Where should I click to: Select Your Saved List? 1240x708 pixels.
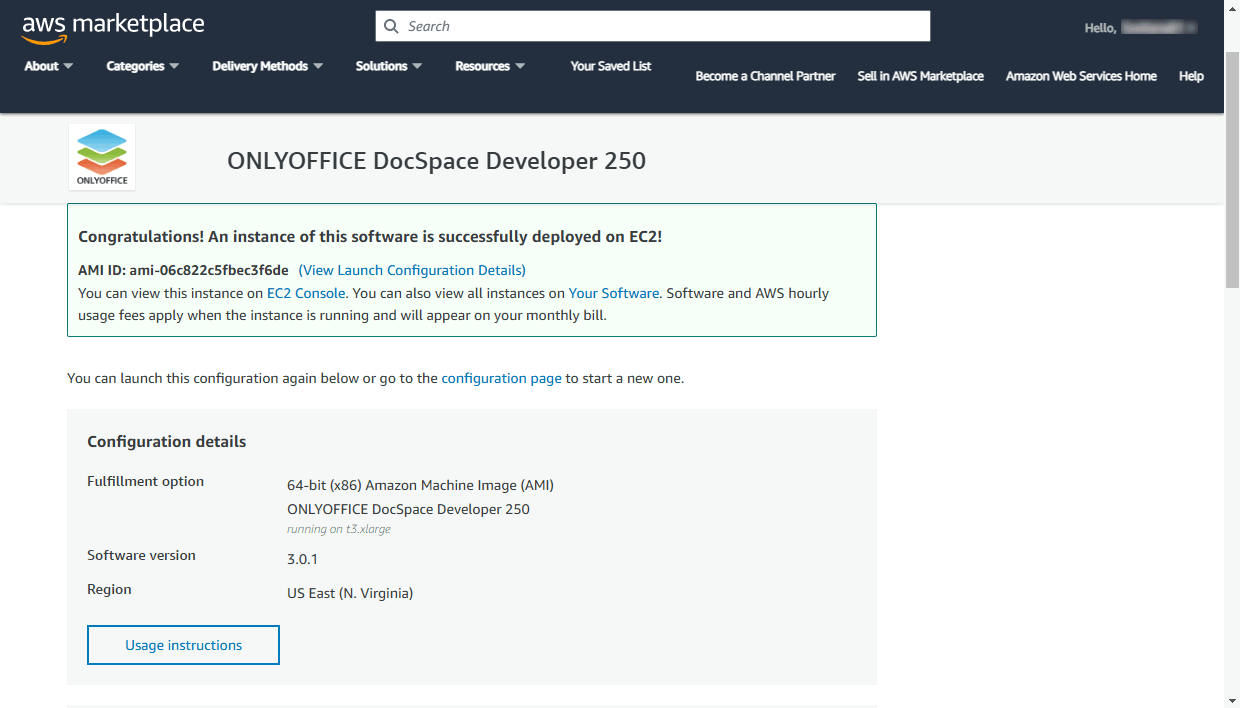[610, 66]
